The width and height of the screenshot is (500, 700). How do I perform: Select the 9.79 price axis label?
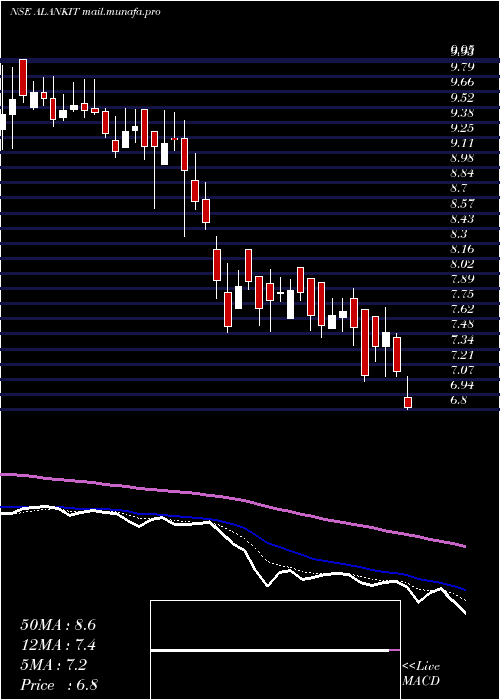(462, 67)
